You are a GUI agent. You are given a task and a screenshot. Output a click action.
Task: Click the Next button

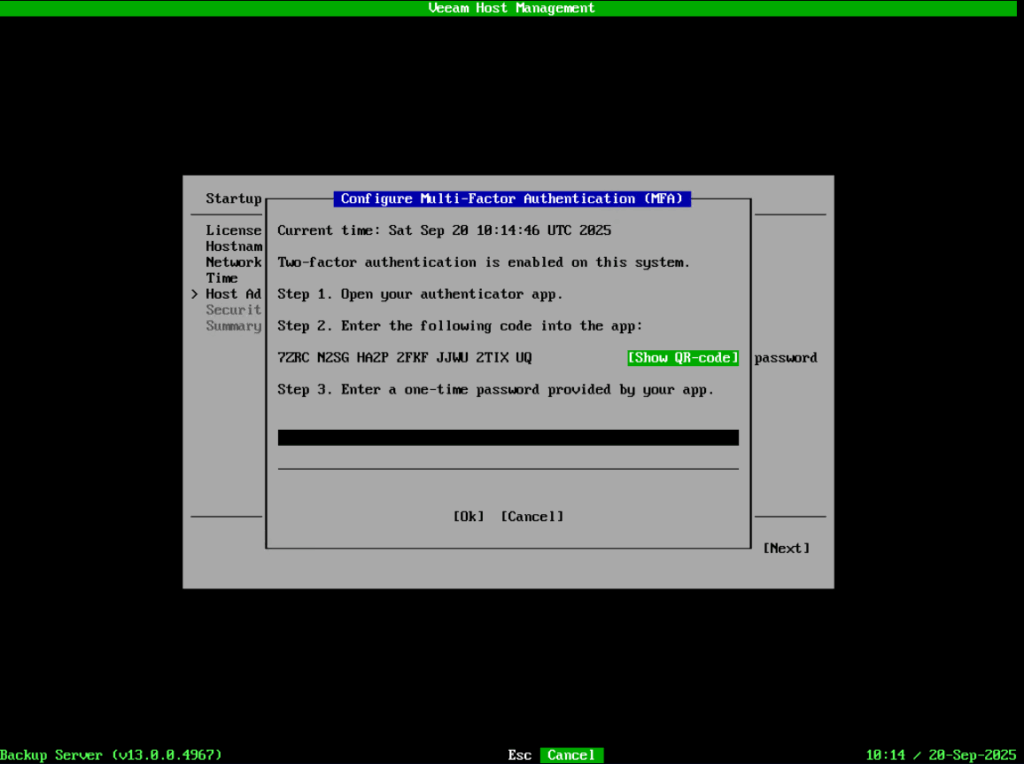click(786, 548)
